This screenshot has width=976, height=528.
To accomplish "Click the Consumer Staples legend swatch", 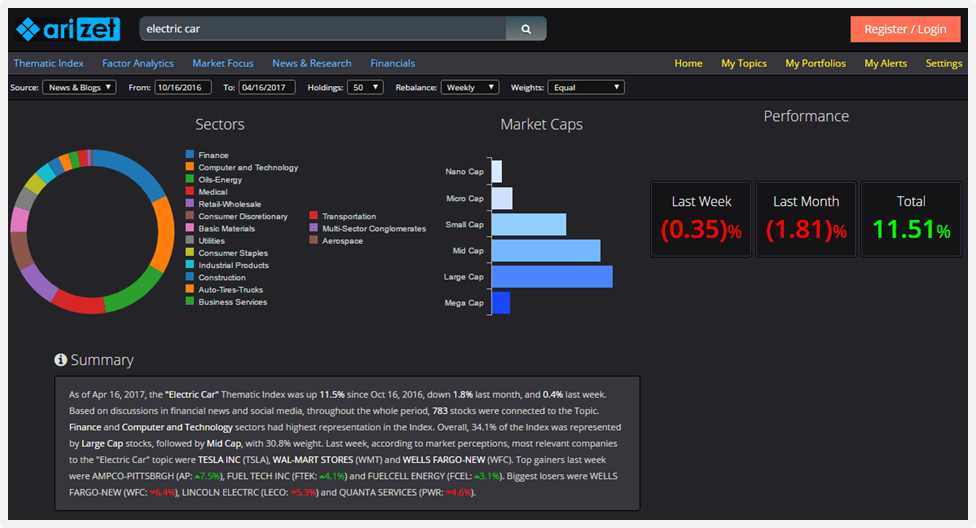I will tap(190, 252).
